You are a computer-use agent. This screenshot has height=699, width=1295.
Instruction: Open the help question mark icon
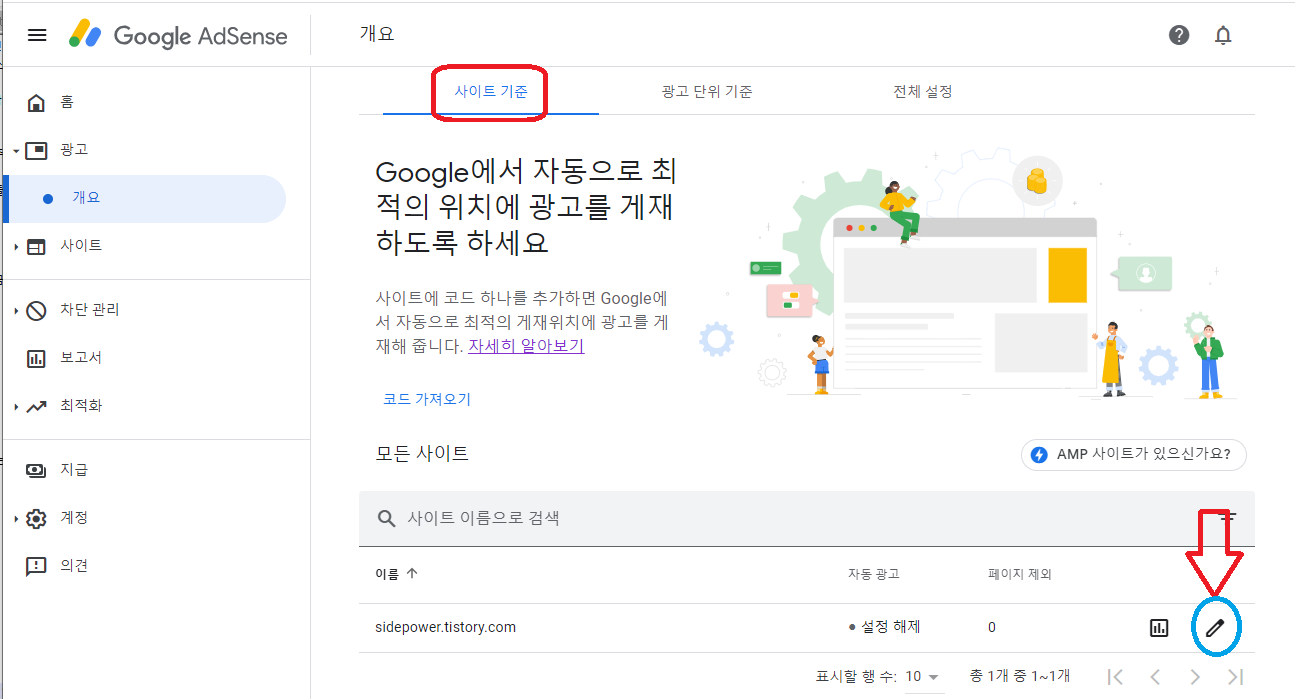coord(1179,35)
